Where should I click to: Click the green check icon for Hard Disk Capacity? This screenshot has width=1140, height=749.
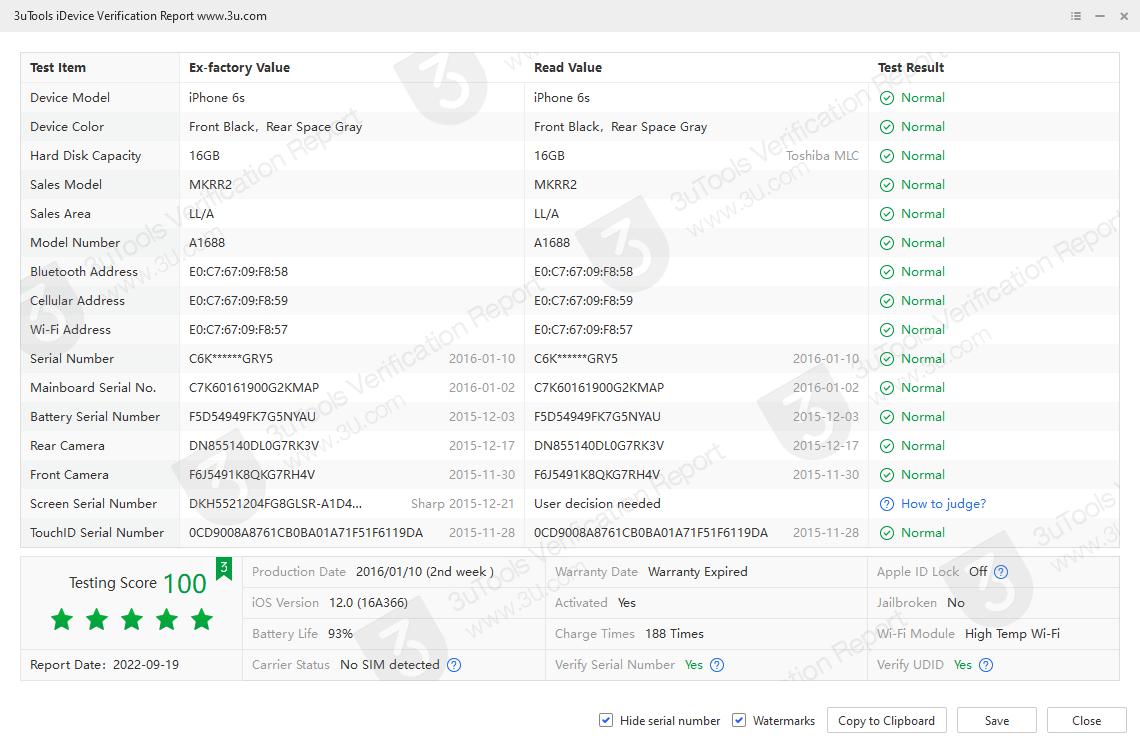tap(886, 156)
